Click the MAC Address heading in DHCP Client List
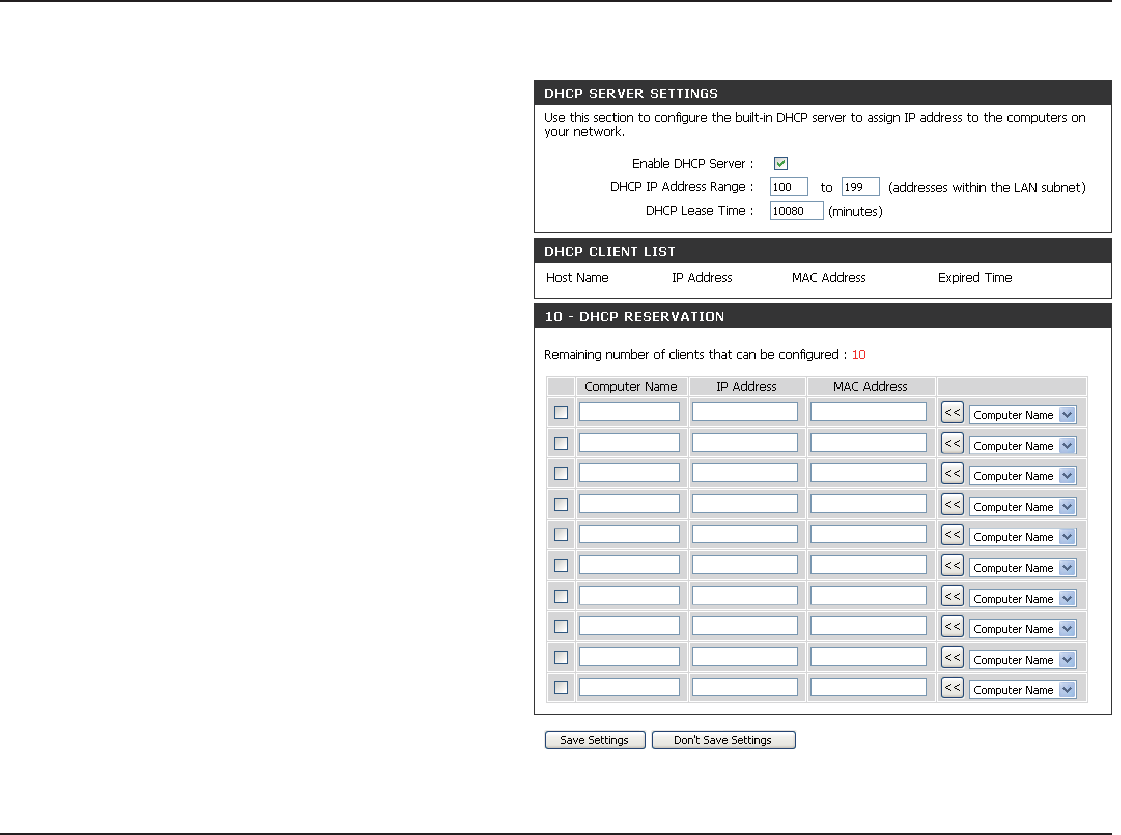Screen dimensions: 1121x835 pos(829,277)
